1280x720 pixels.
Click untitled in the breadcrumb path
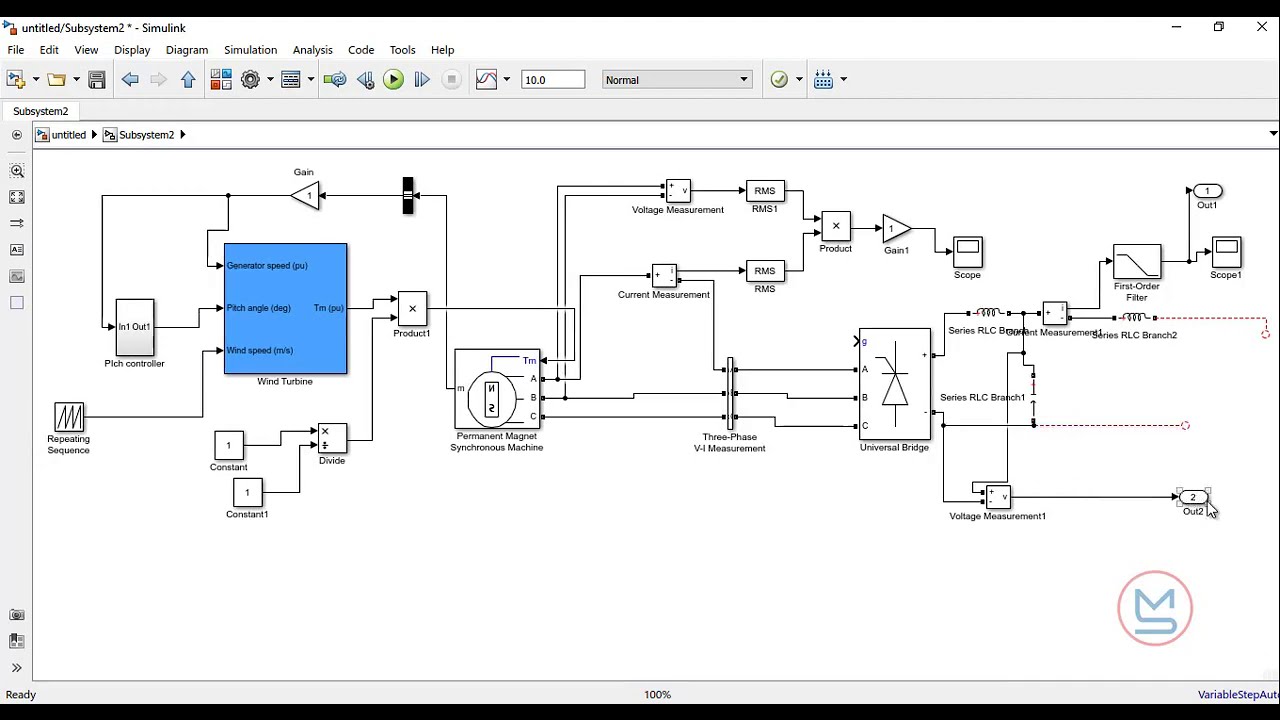[69, 135]
